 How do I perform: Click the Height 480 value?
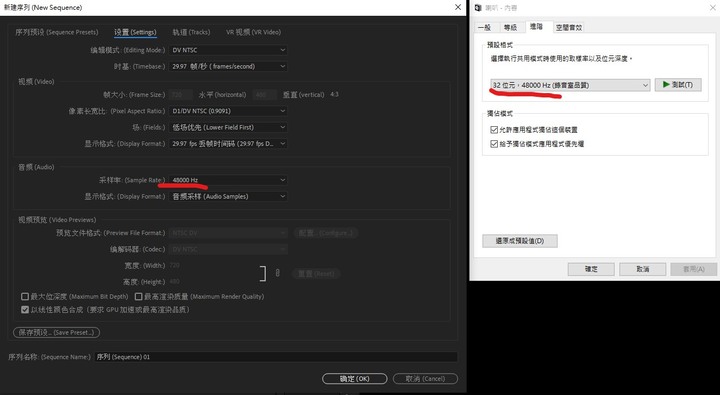174,282
